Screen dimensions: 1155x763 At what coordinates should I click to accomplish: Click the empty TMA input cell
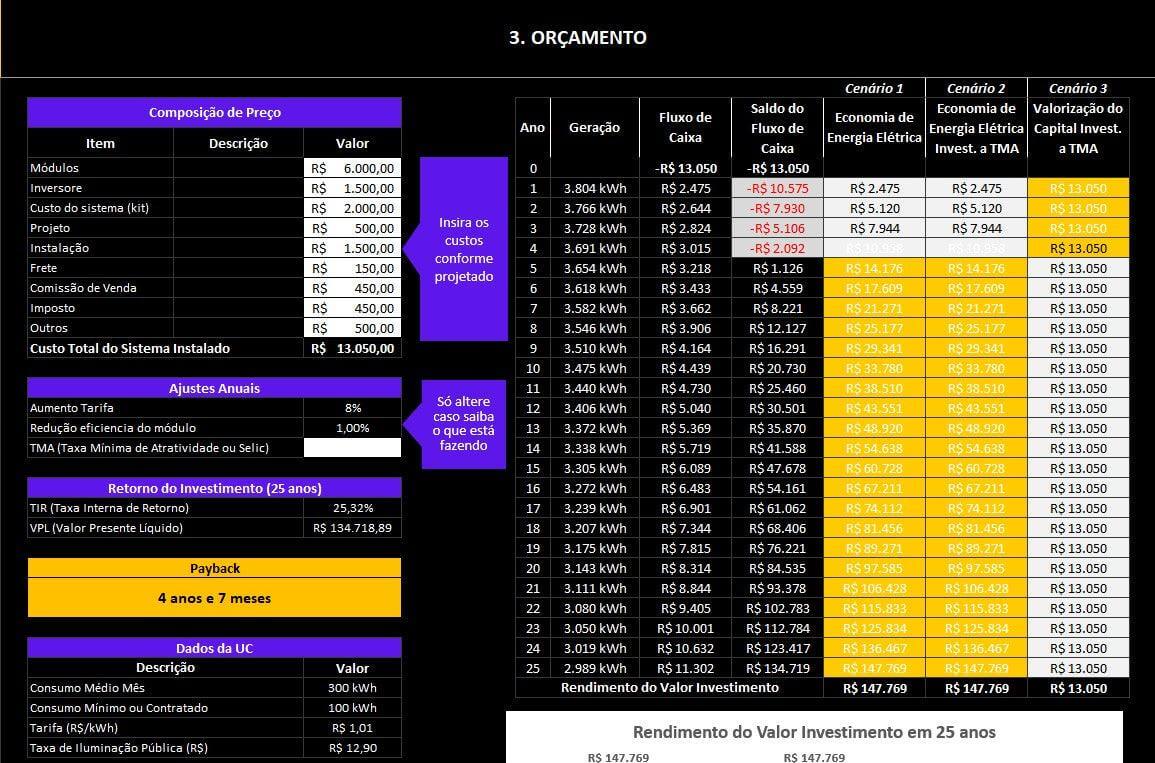coord(352,448)
